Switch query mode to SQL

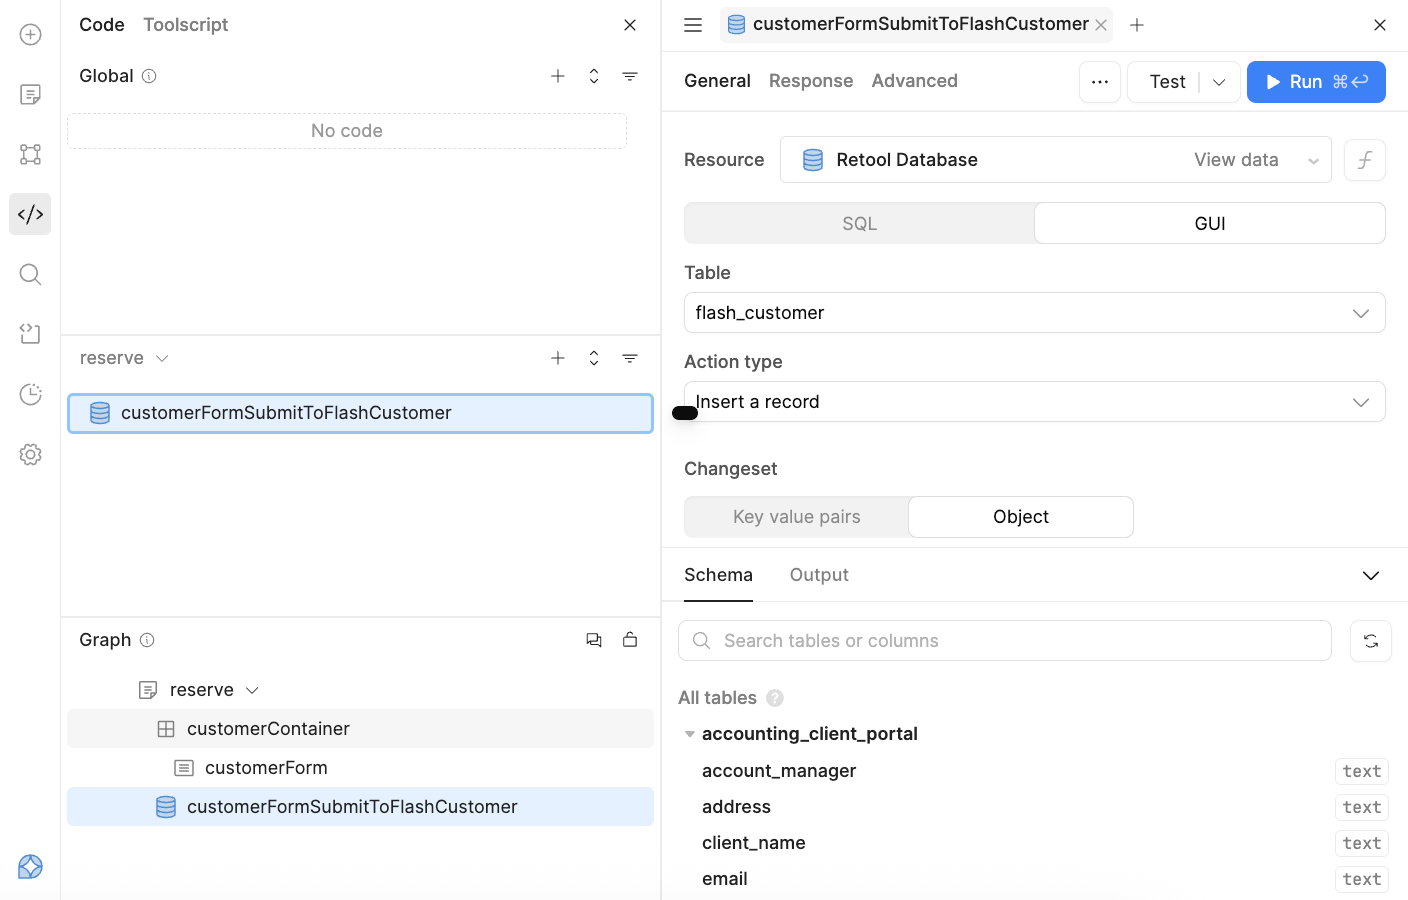coord(859,224)
